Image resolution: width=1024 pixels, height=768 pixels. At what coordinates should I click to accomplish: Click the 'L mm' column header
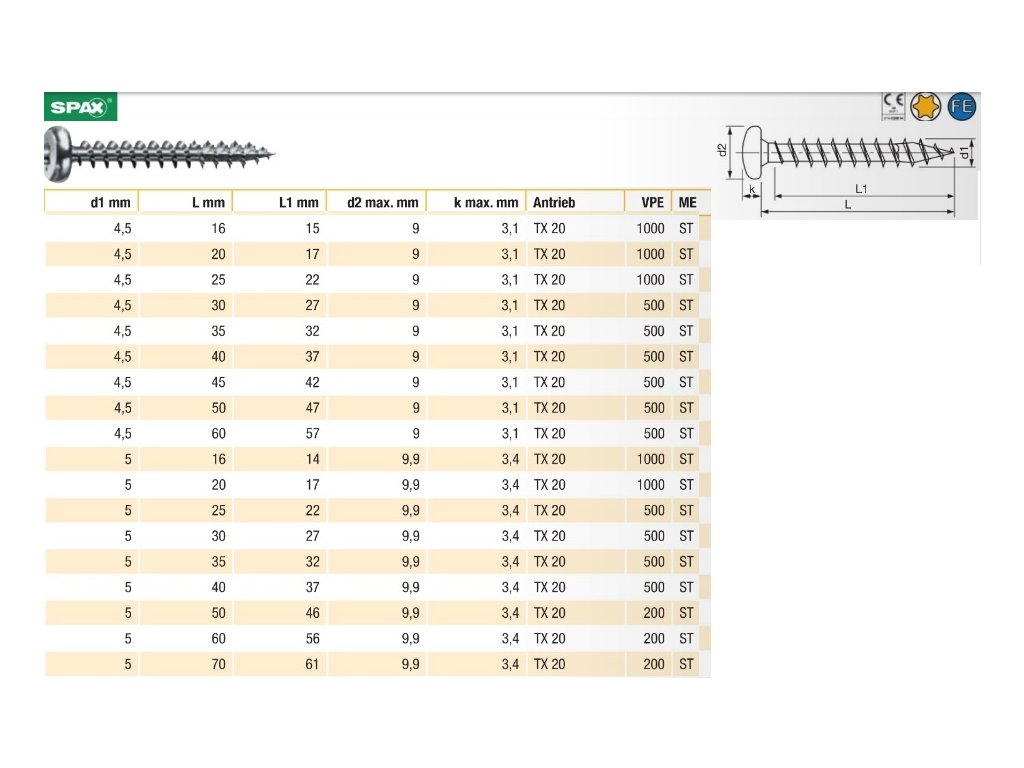[208, 203]
